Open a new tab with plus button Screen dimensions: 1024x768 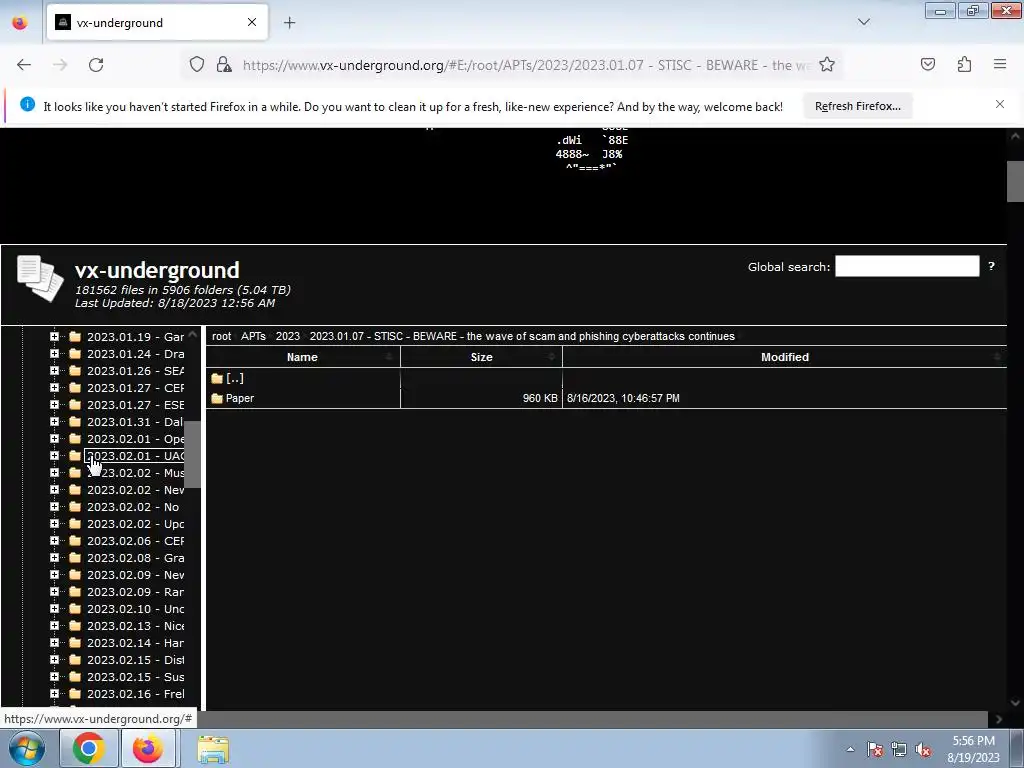click(289, 23)
